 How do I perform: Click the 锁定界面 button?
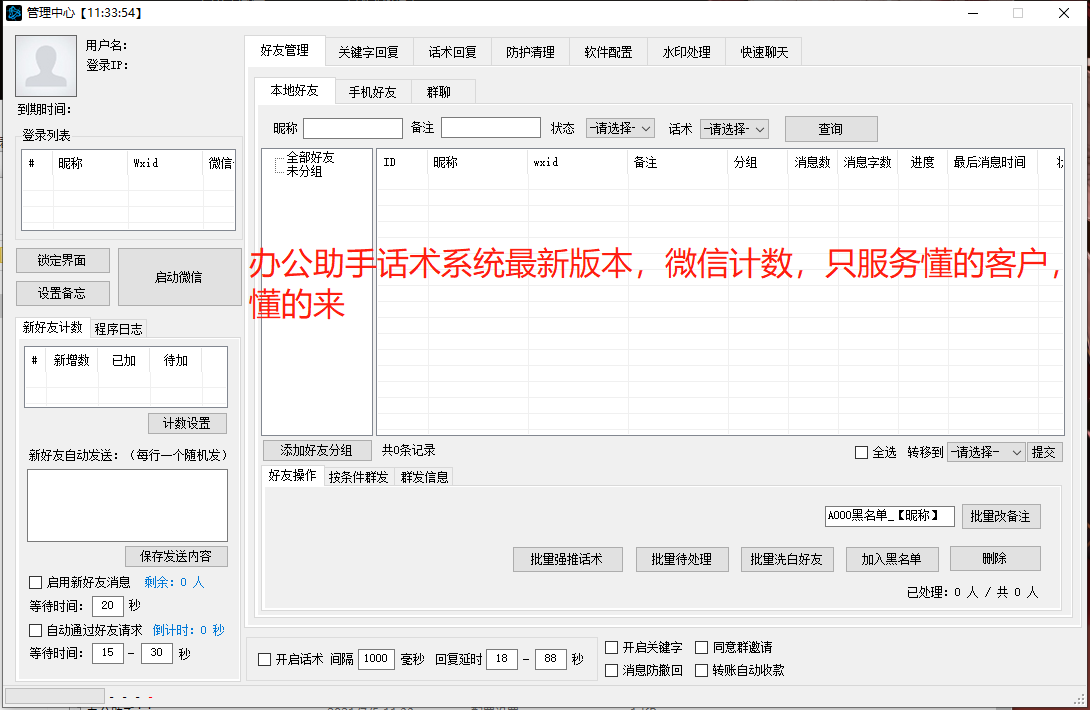click(63, 260)
